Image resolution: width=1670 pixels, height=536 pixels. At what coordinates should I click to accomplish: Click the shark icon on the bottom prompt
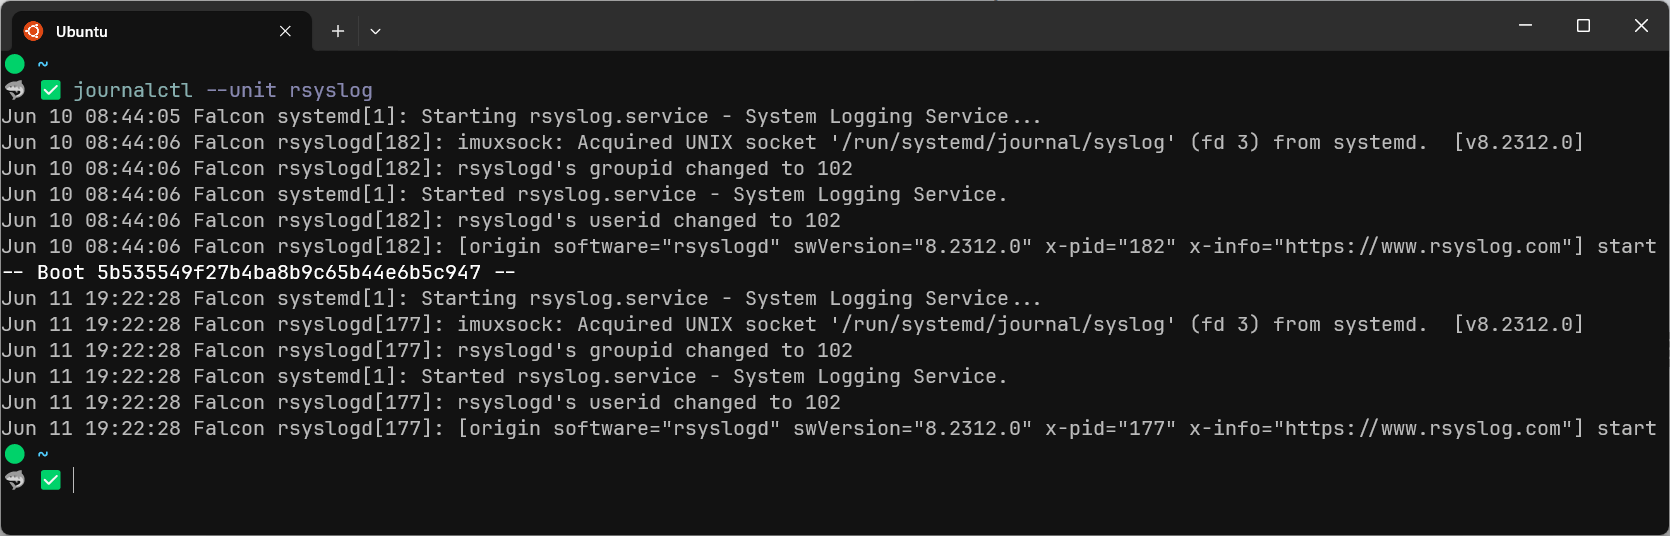[15, 480]
